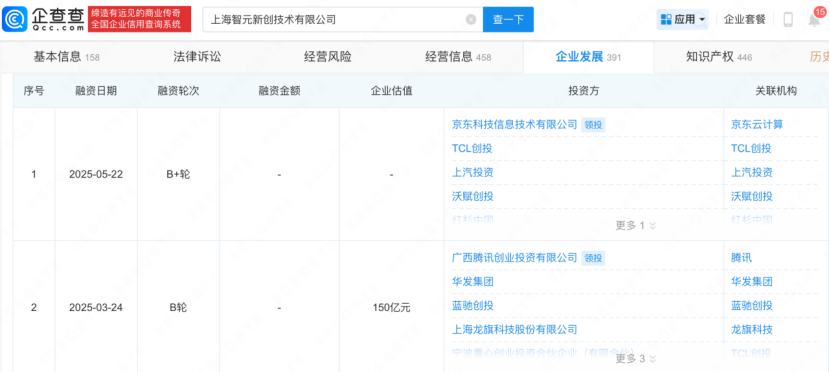Expand 更多 1 investors in first row
Viewport: 830px width, 372px height.
(x=636, y=226)
